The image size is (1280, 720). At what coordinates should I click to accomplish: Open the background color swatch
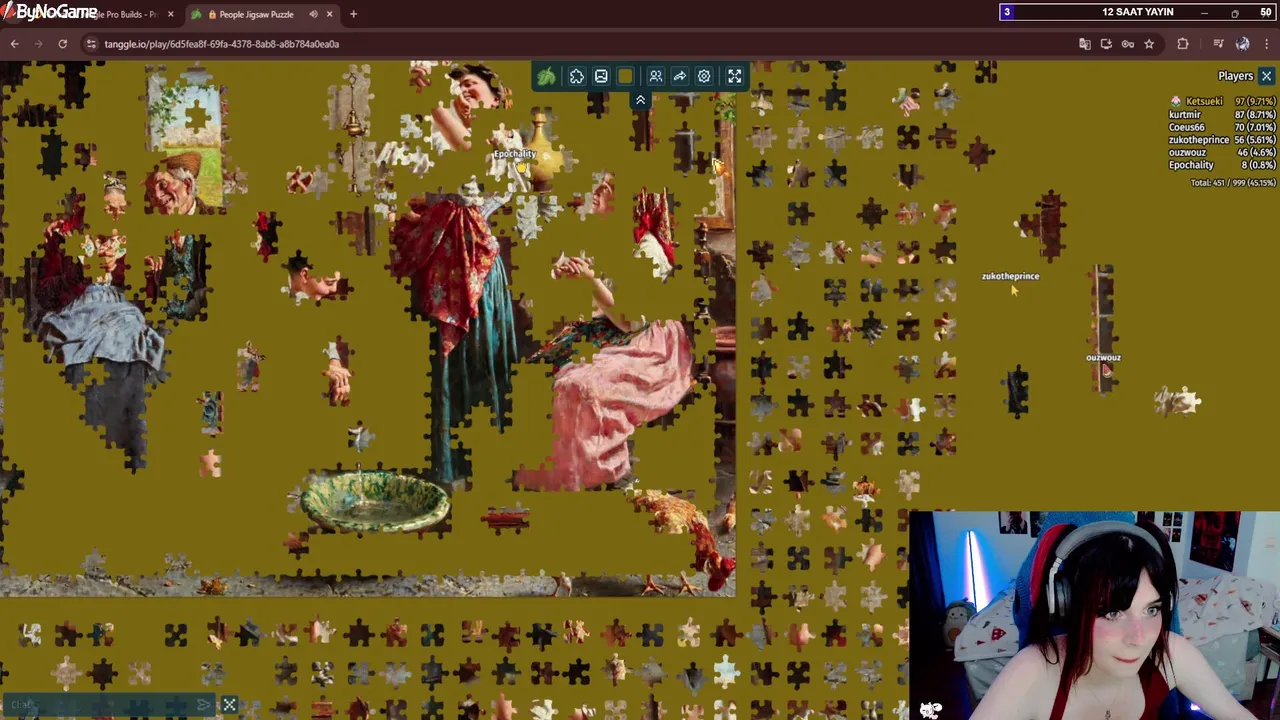[x=625, y=76]
